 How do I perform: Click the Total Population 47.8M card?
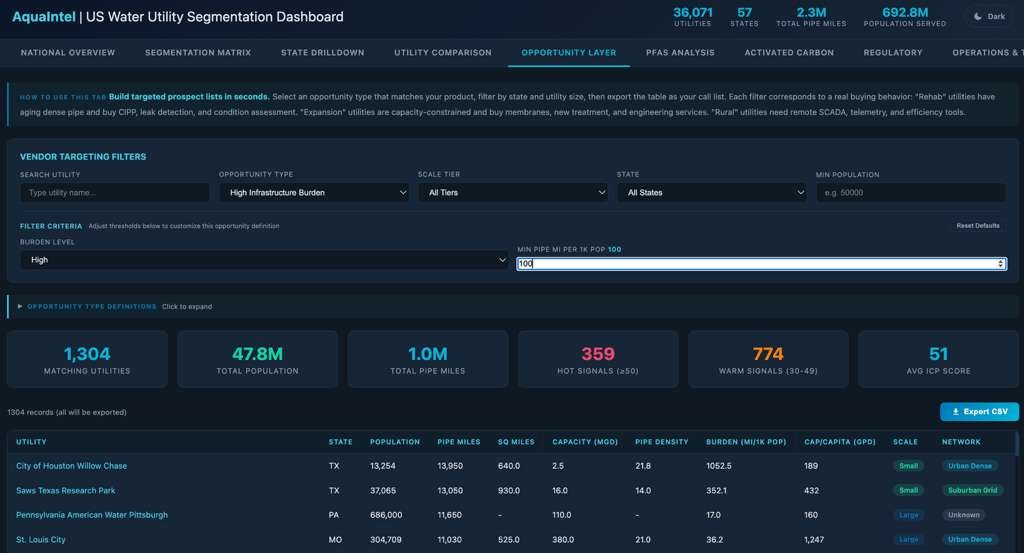(x=257, y=359)
